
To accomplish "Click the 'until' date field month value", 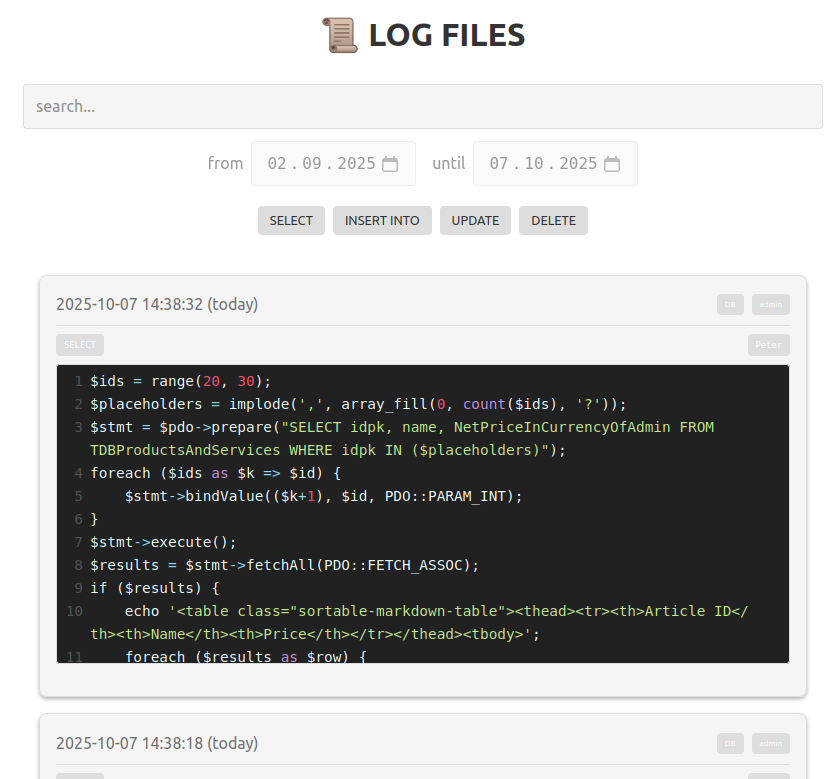I will pyautogui.click(x=533, y=164).
